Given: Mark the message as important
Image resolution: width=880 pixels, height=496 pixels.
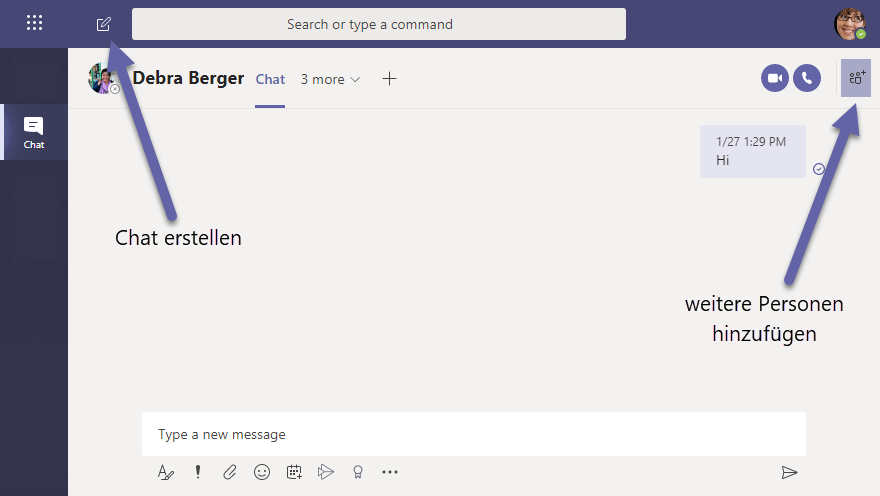Looking at the screenshot, I should [198, 472].
